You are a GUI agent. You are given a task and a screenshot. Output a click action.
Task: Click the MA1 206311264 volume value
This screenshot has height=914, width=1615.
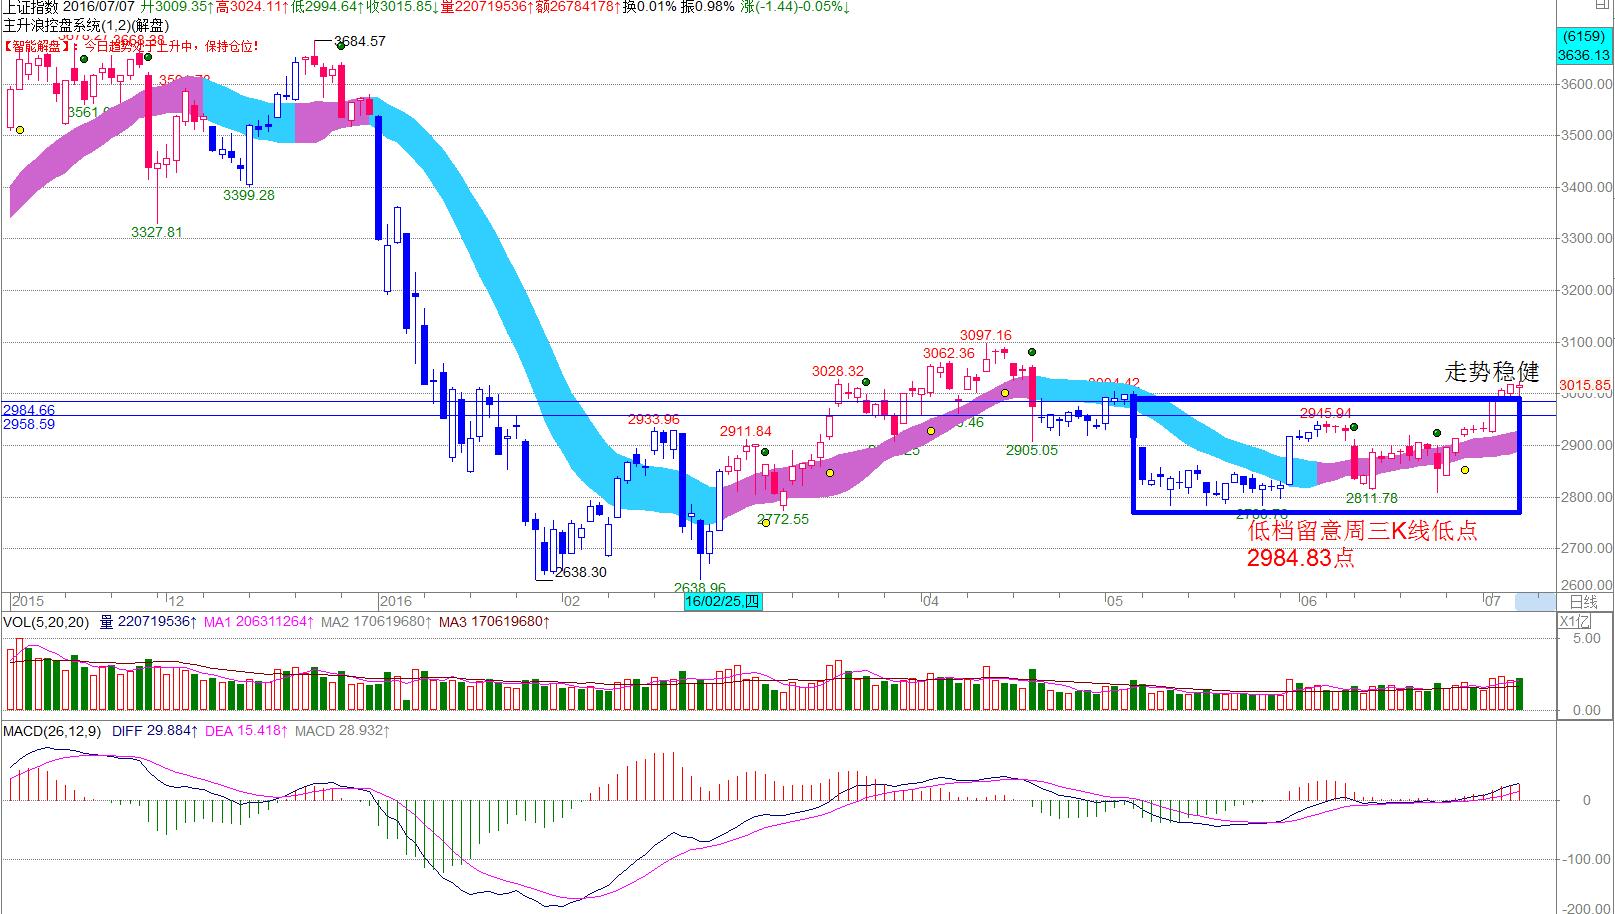point(259,622)
